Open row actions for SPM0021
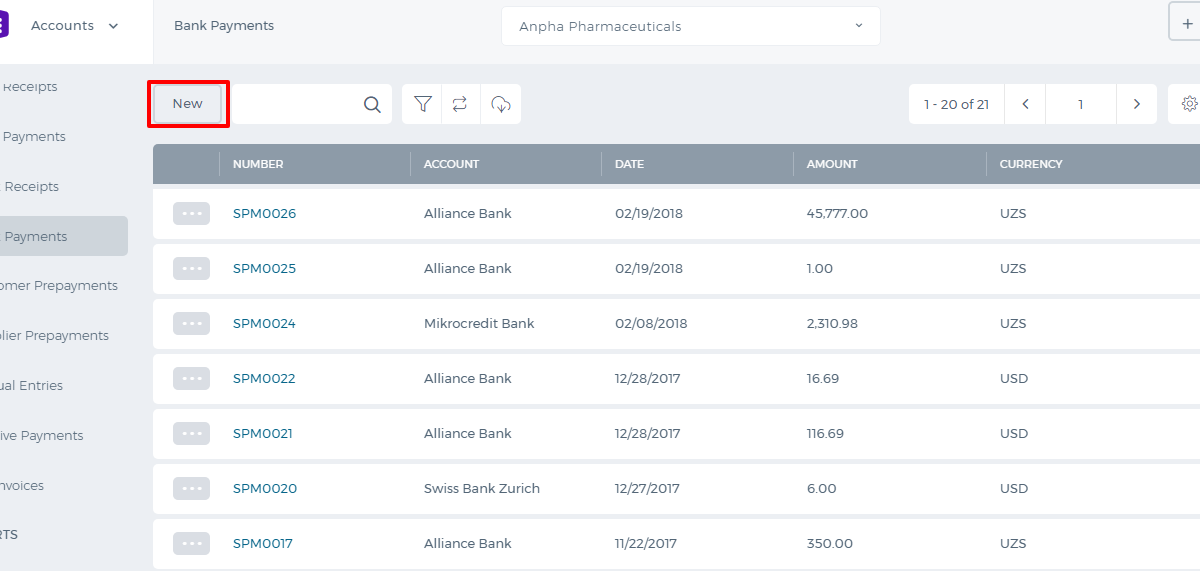1200x571 pixels. pyautogui.click(x=191, y=433)
